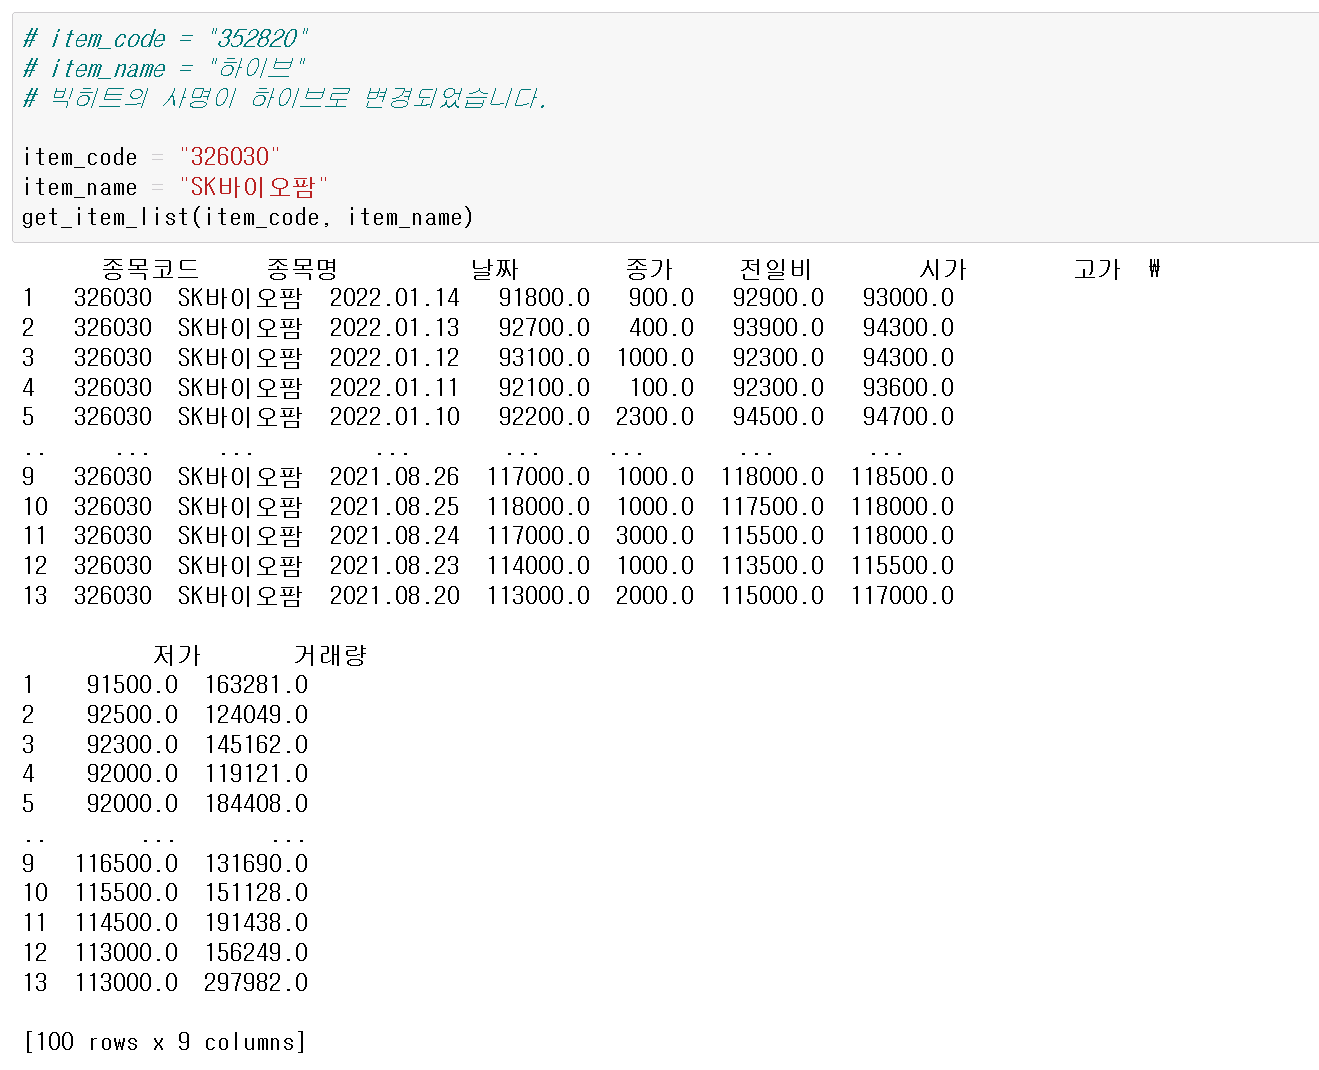Select the date 2022.01.14
The image size is (1319, 1070).
pyautogui.click(x=395, y=298)
